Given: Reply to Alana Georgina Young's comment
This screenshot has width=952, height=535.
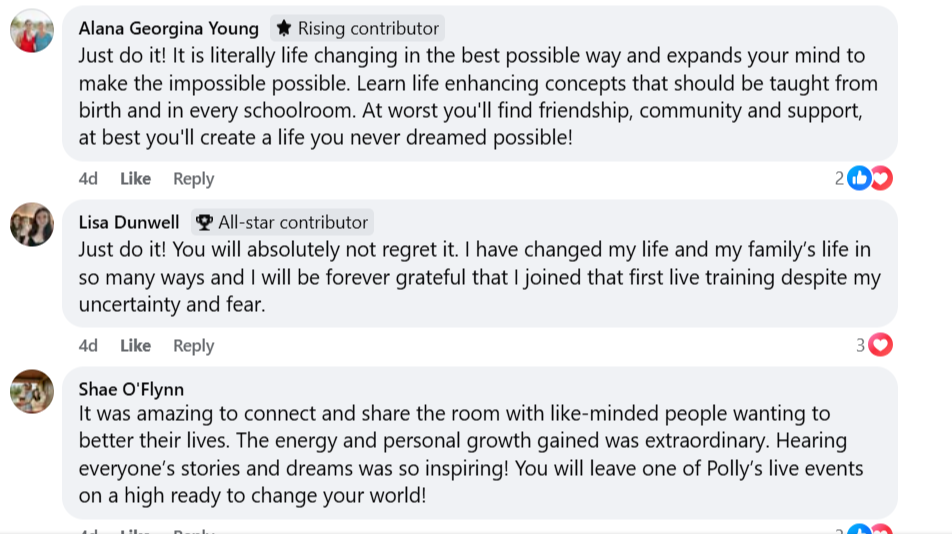Looking at the screenshot, I should point(193,179).
